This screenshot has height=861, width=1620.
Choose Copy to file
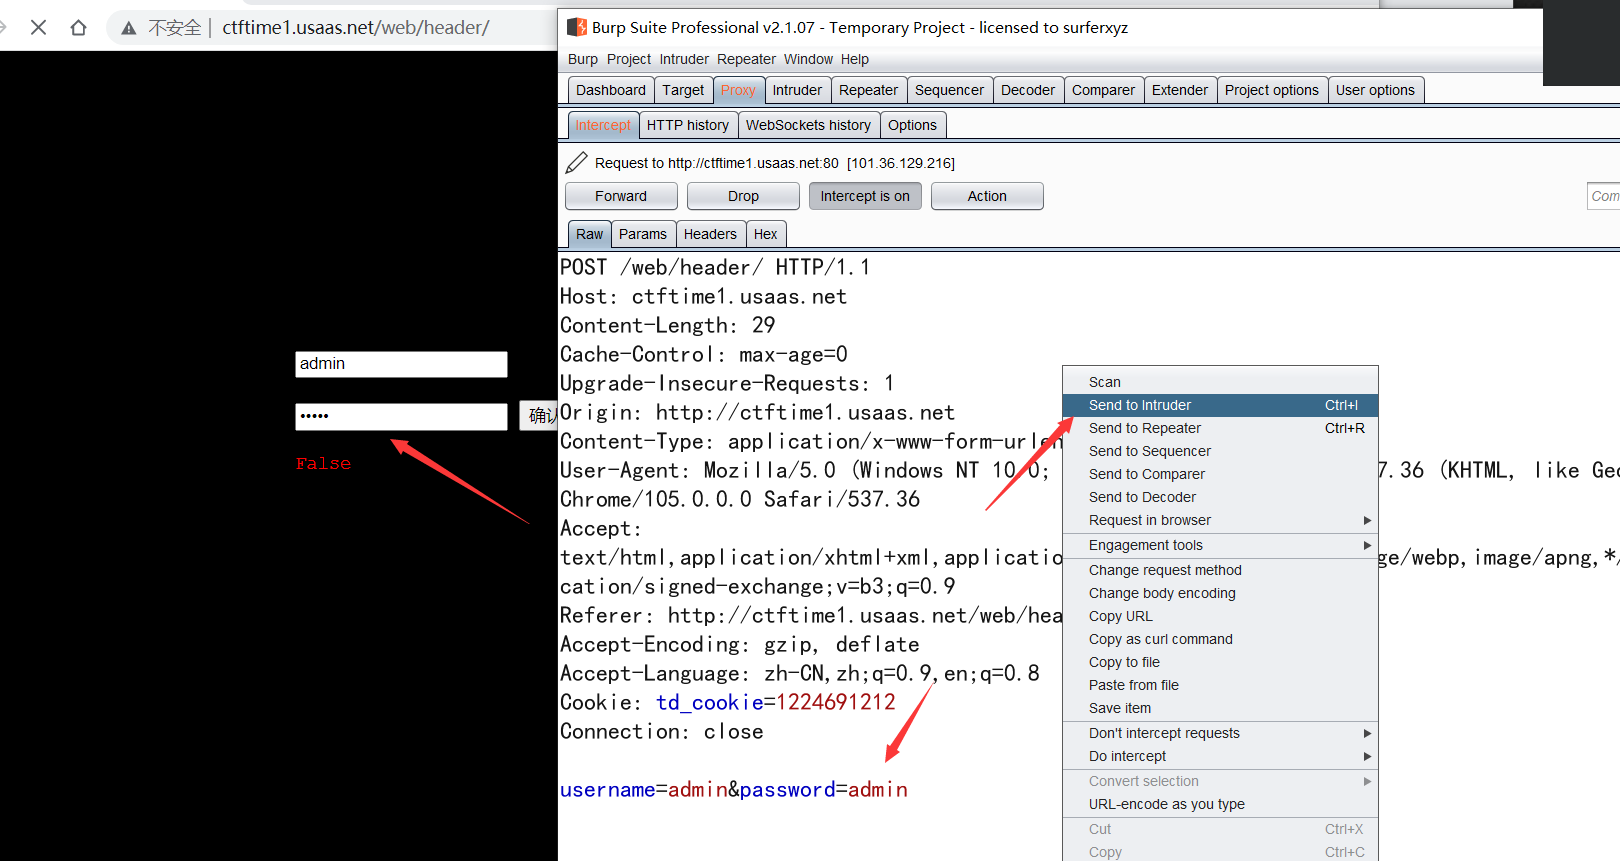[x=1220, y=662]
